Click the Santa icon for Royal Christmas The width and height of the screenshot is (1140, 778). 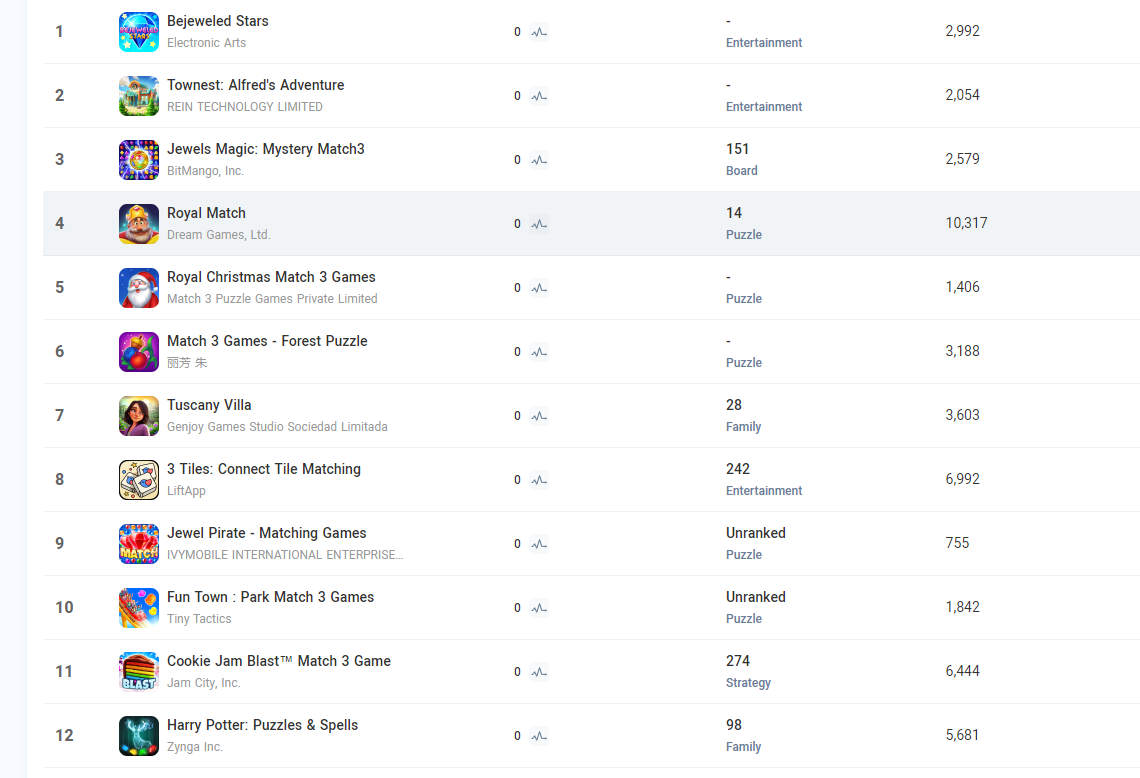pos(138,288)
